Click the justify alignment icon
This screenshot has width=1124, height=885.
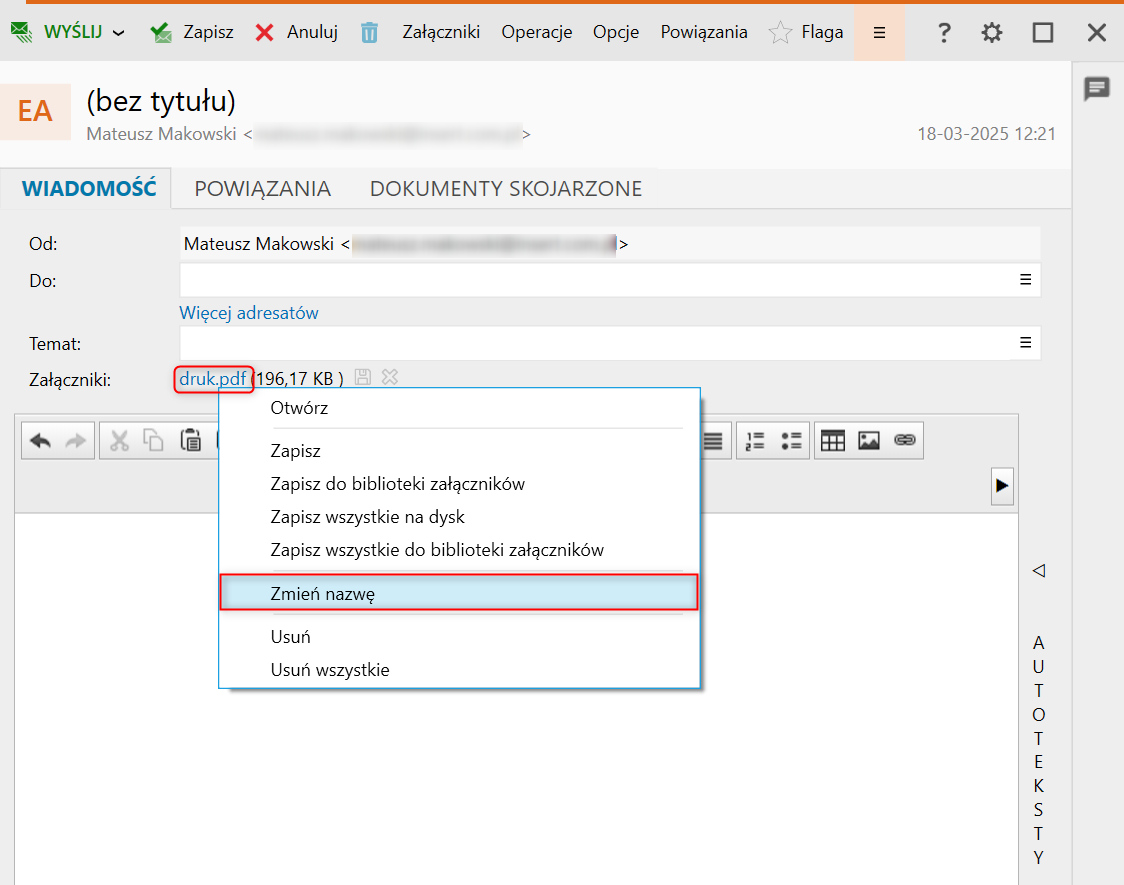coord(714,441)
